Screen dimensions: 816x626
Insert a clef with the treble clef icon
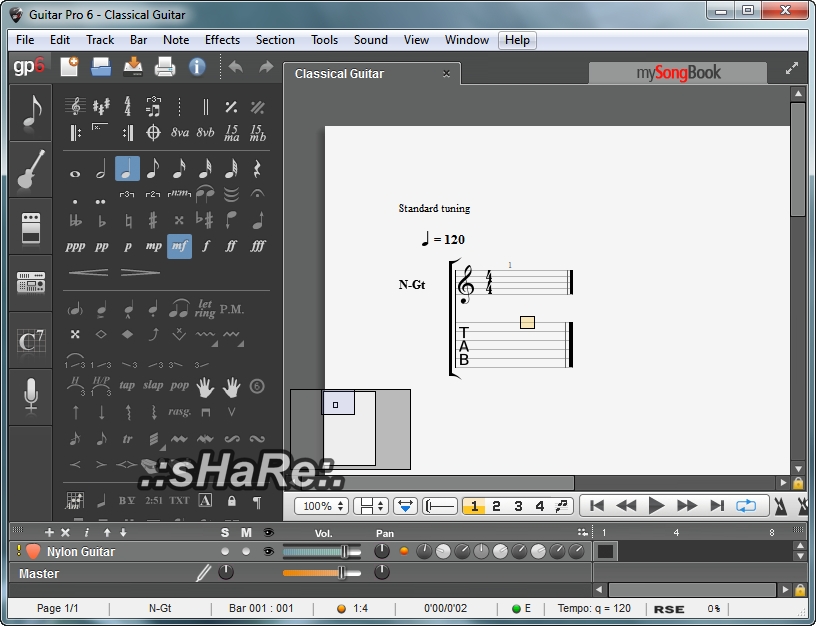pyautogui.click(x=75, y=106)
